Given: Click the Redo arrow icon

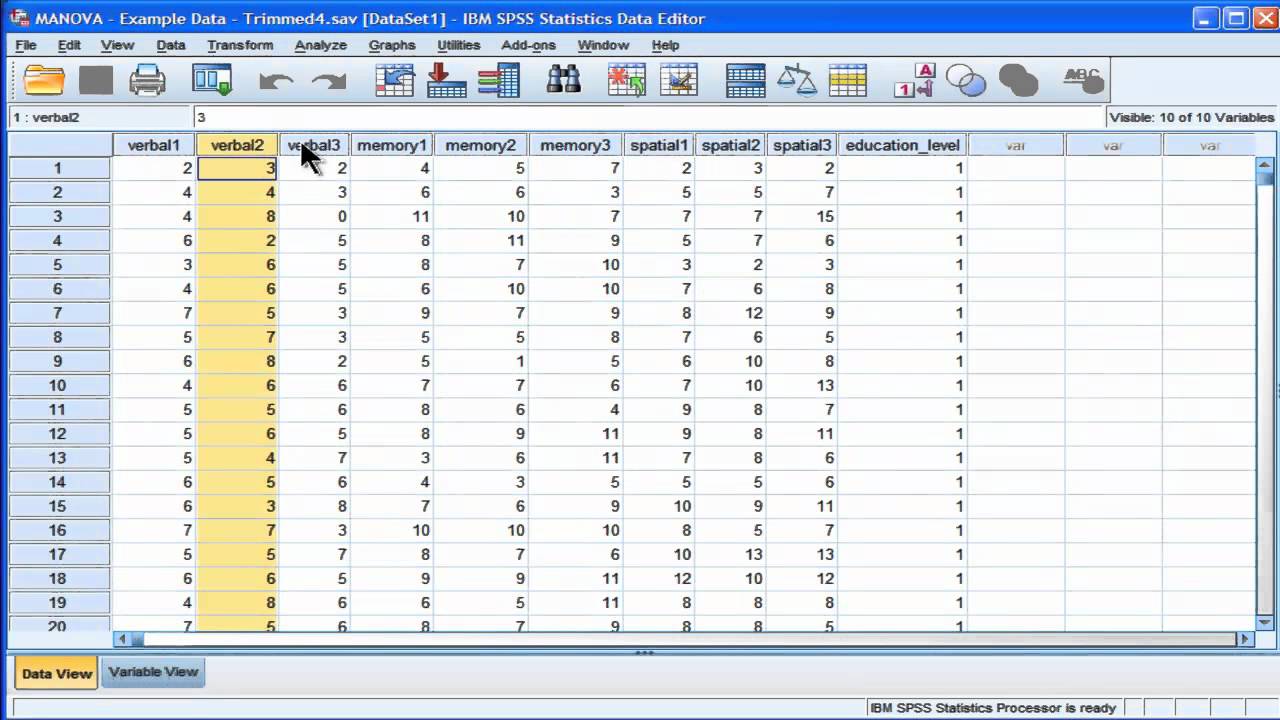Looking at the screenshot, I should click(329, 81).
